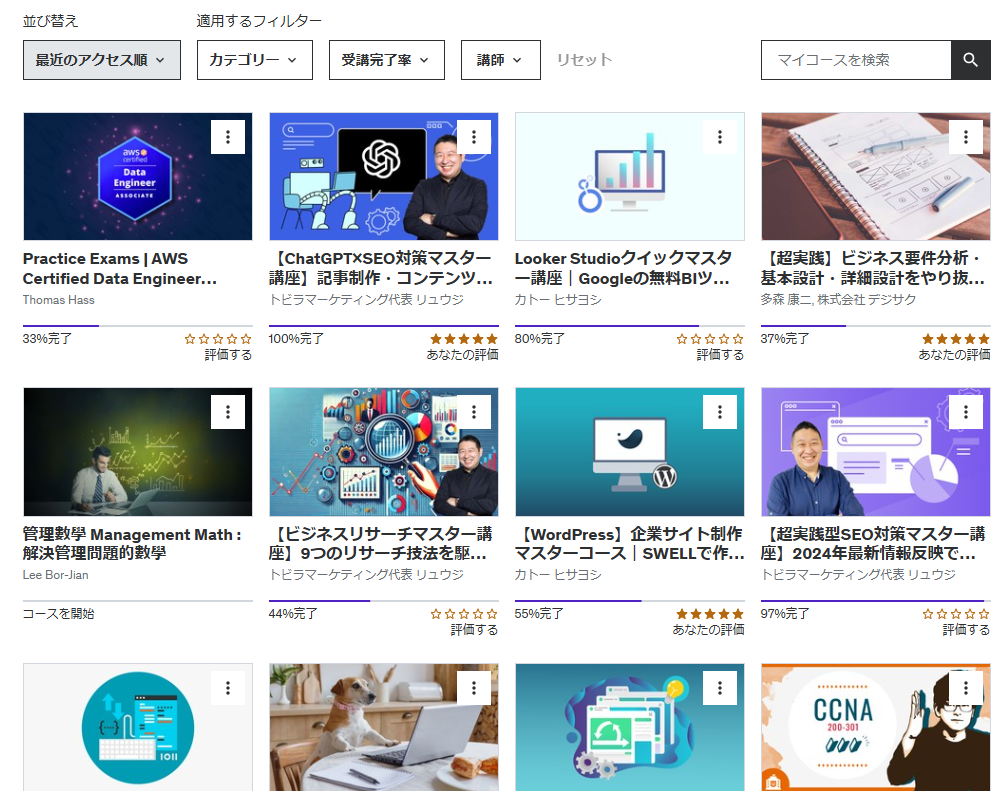Click the three-dot menu on the WordPress course card
The height and width of the screenshot is (791, 997).
pyautogui.click(x=720, y=411)
